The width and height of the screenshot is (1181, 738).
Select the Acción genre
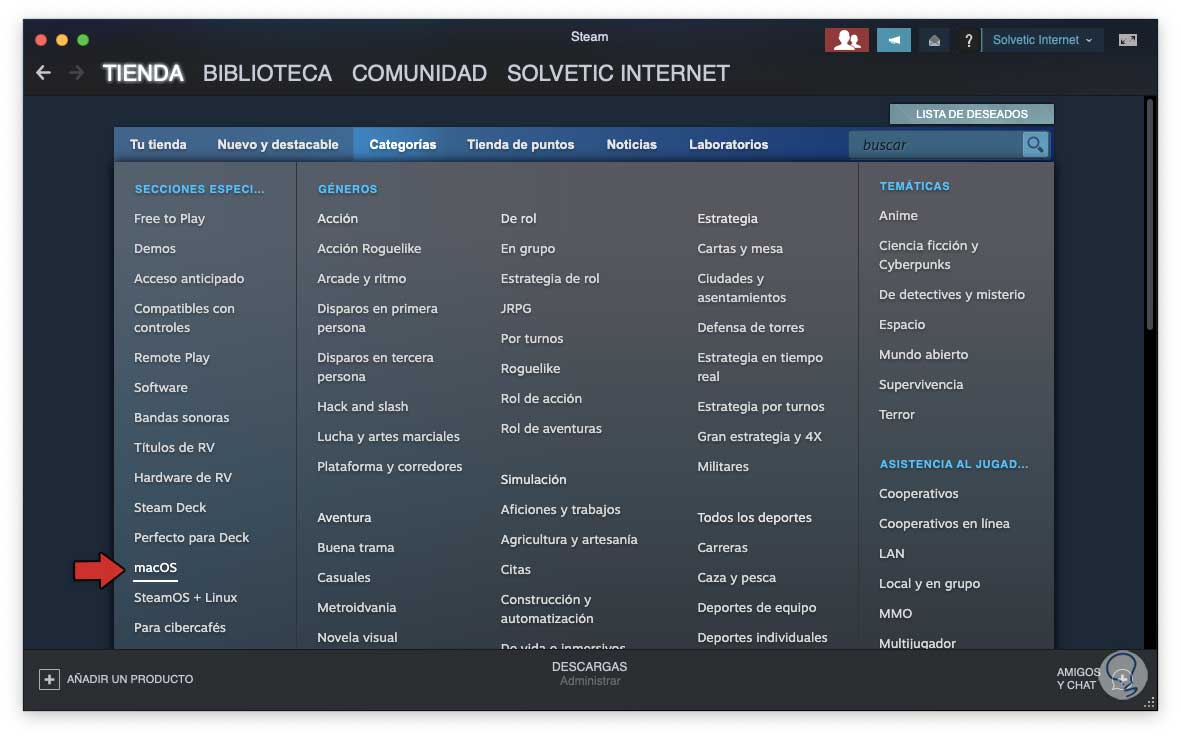[x=337, y=218]
